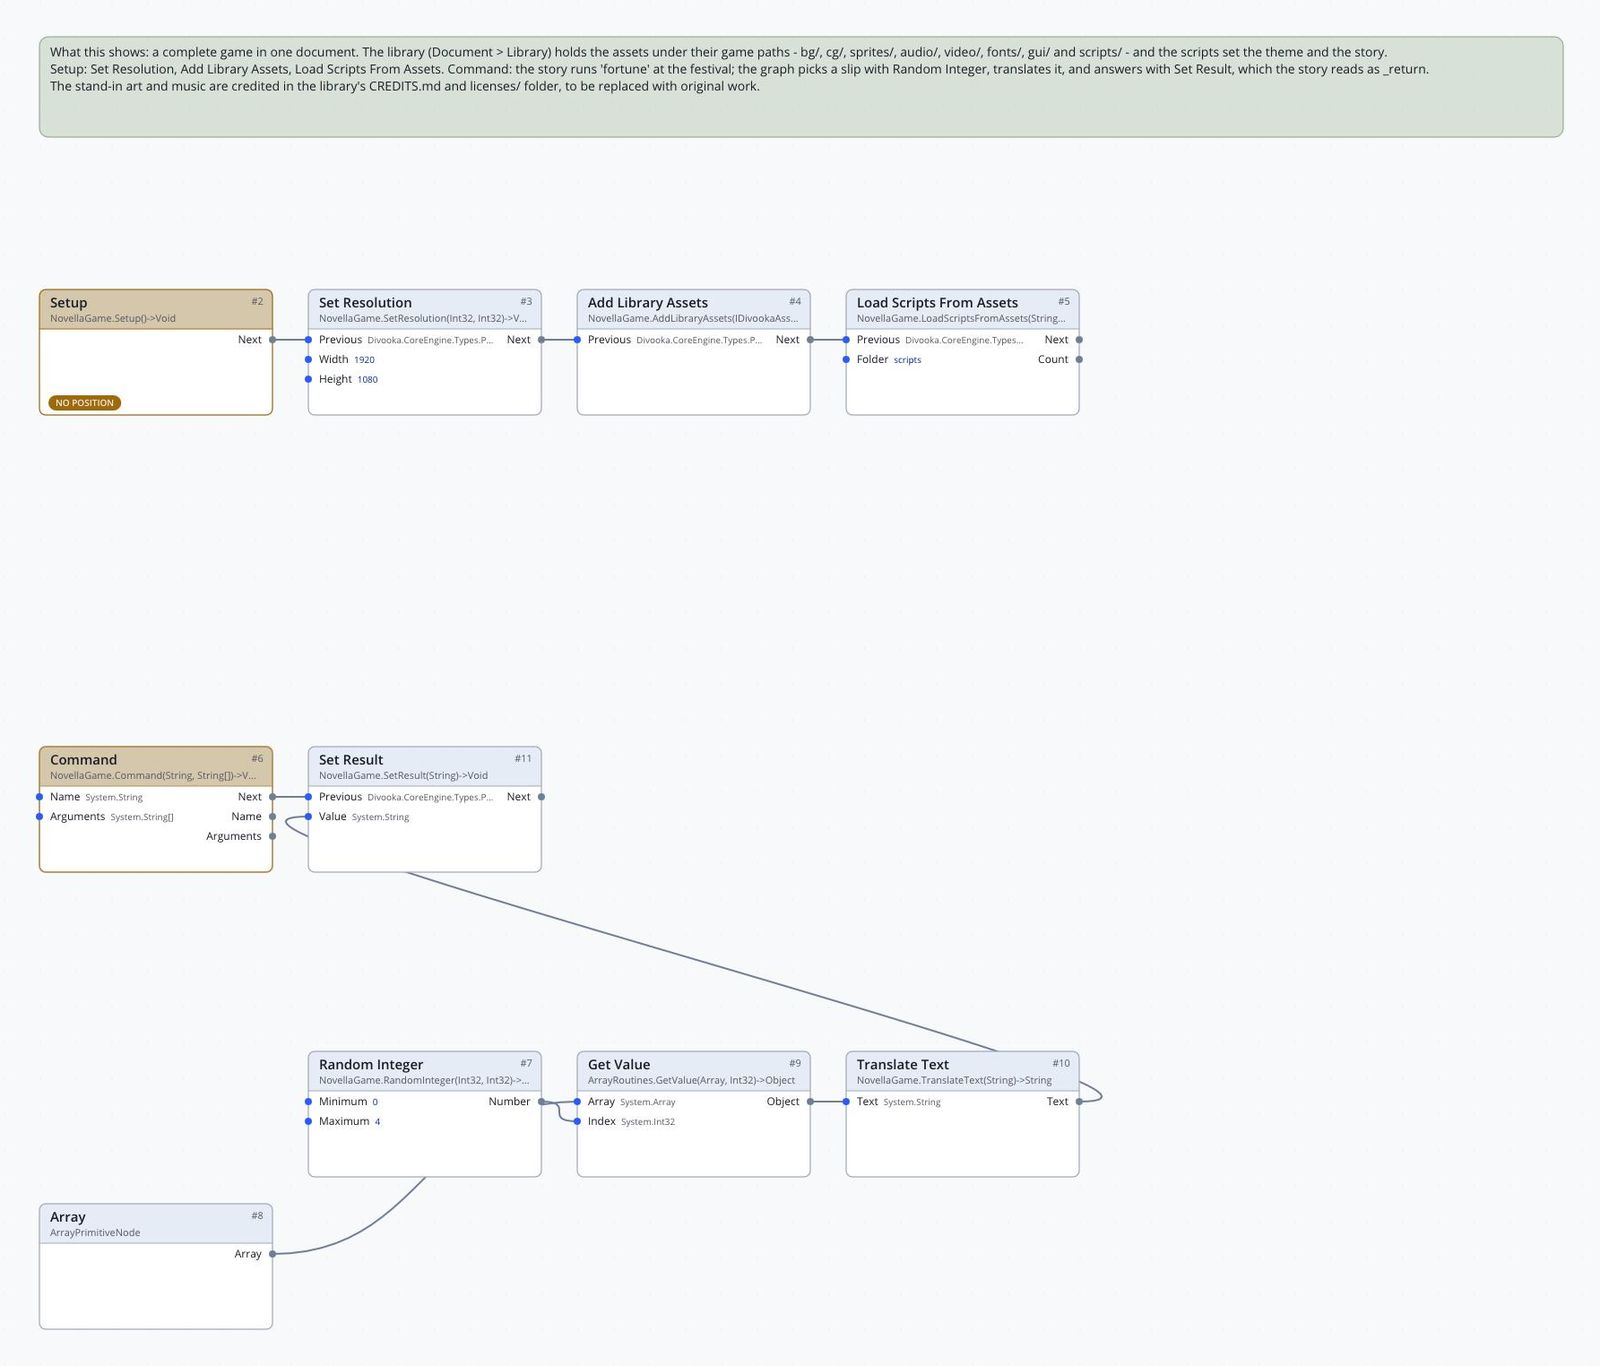Viewport: 1600px width, 1366px height.
Task: Click the Array input port on Get Value
Action: (577, 1102)
